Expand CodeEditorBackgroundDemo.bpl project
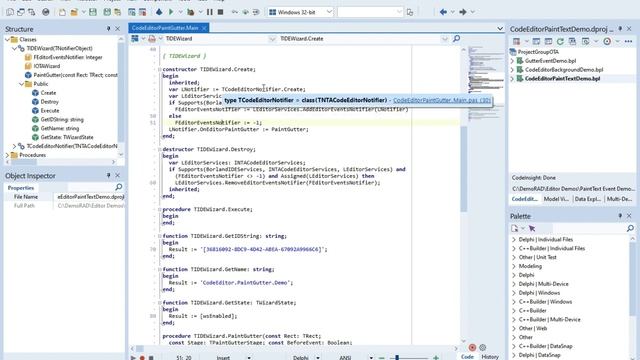640x360 pixels. tap(512, 70)
